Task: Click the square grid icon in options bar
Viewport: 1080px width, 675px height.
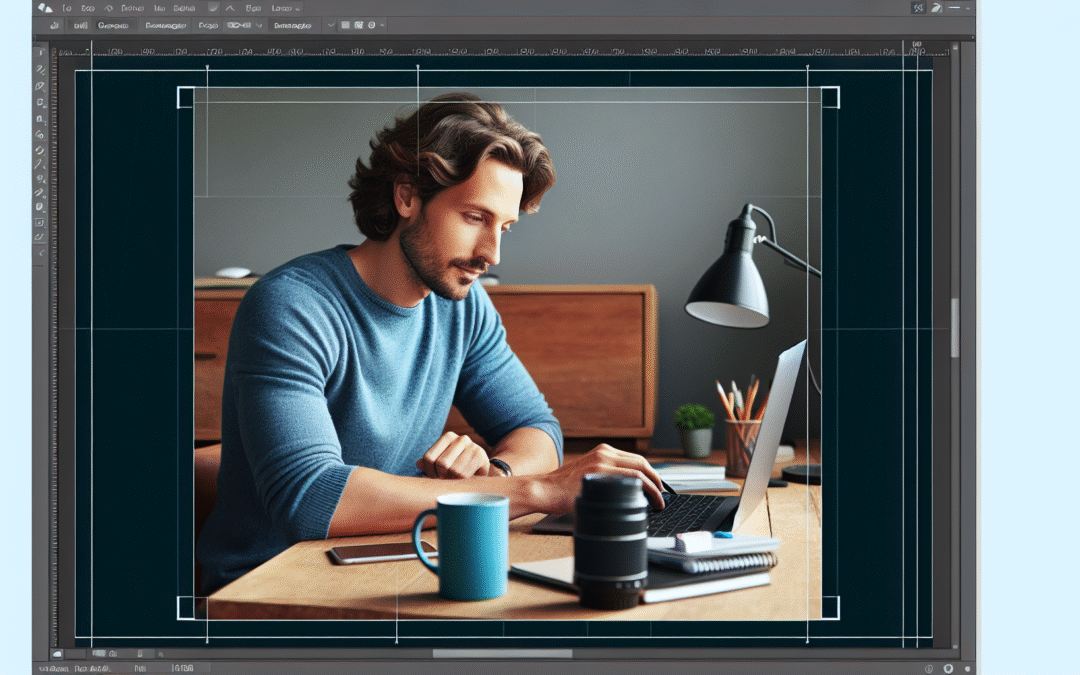Action: [345, 25]
